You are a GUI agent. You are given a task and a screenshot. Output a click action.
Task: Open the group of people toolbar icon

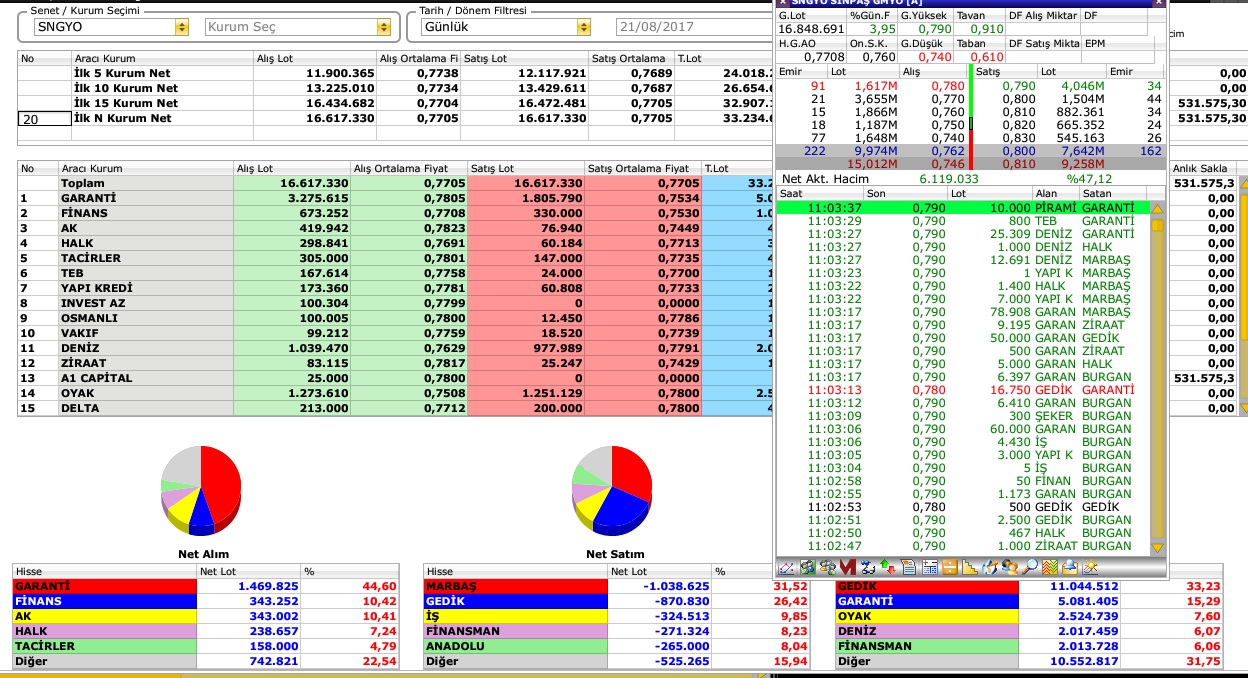click(827, 568)
